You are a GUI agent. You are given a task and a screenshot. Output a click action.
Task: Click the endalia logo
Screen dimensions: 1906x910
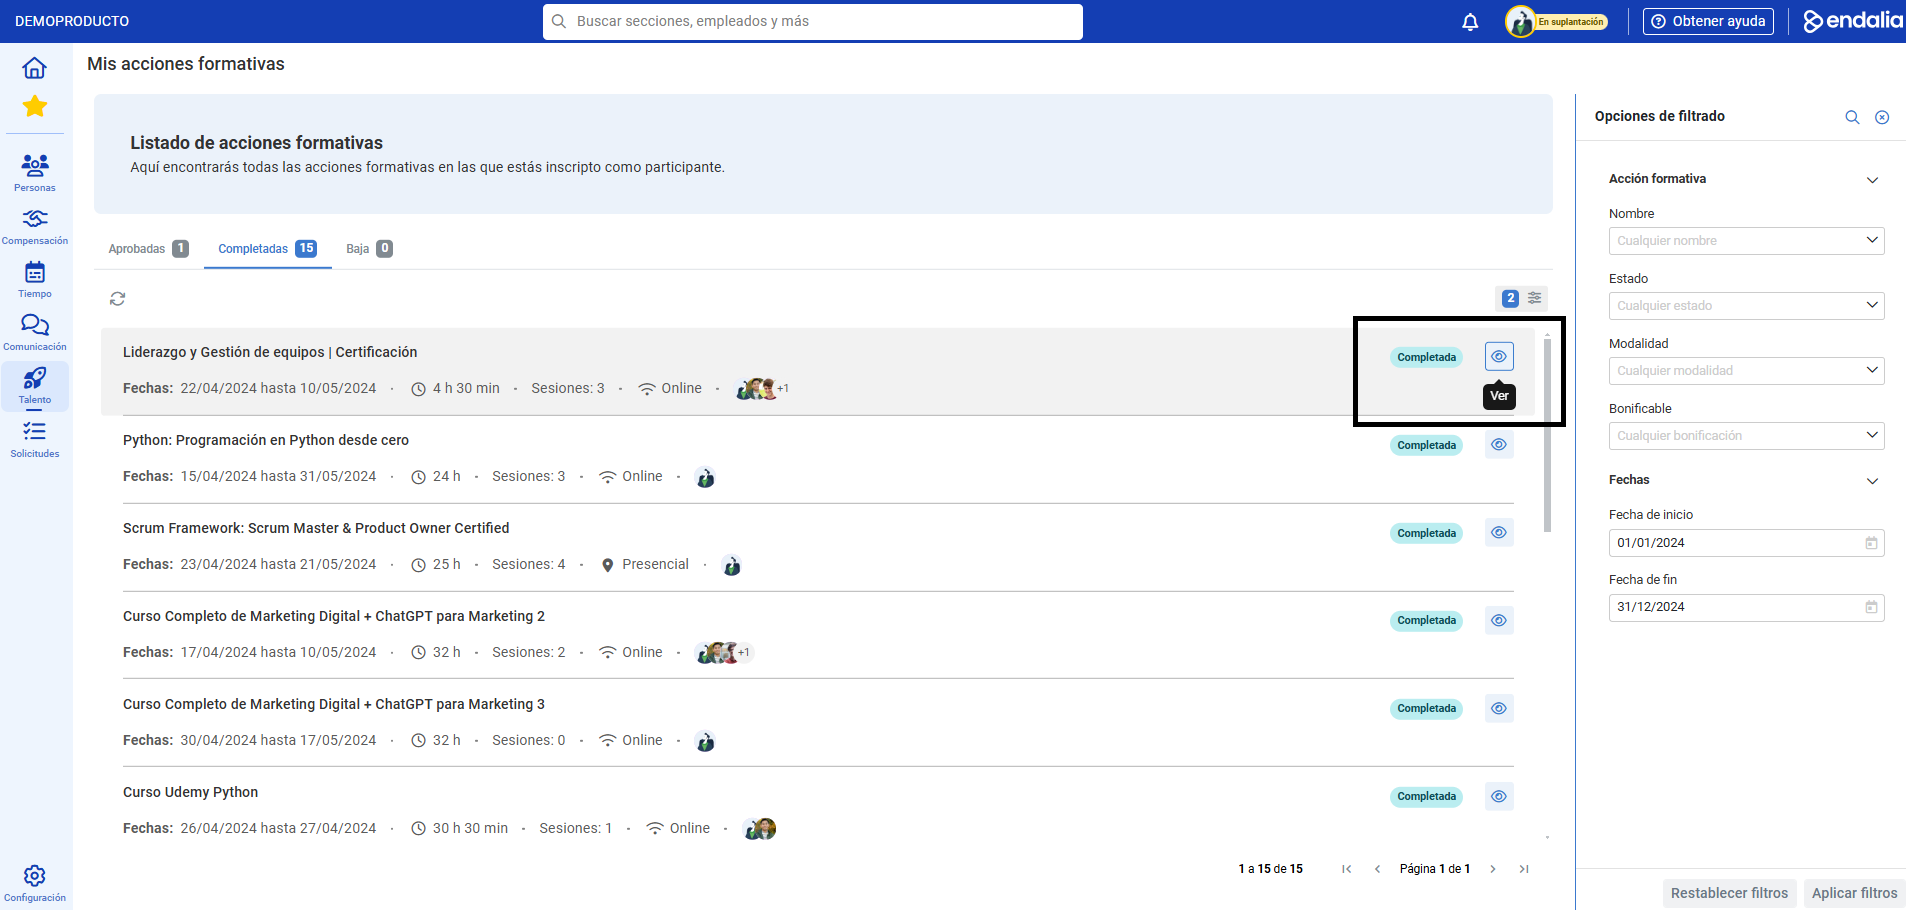coord(1852,21)
